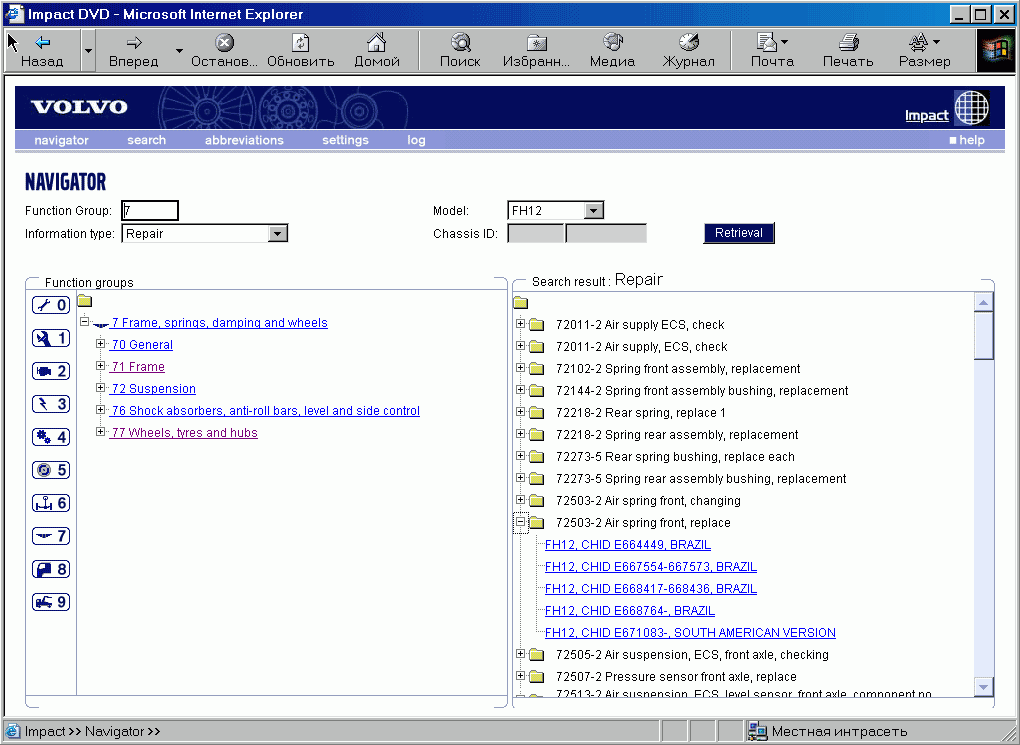
Task: Open function group 0 wrench icon
Action: click(51, 305)
